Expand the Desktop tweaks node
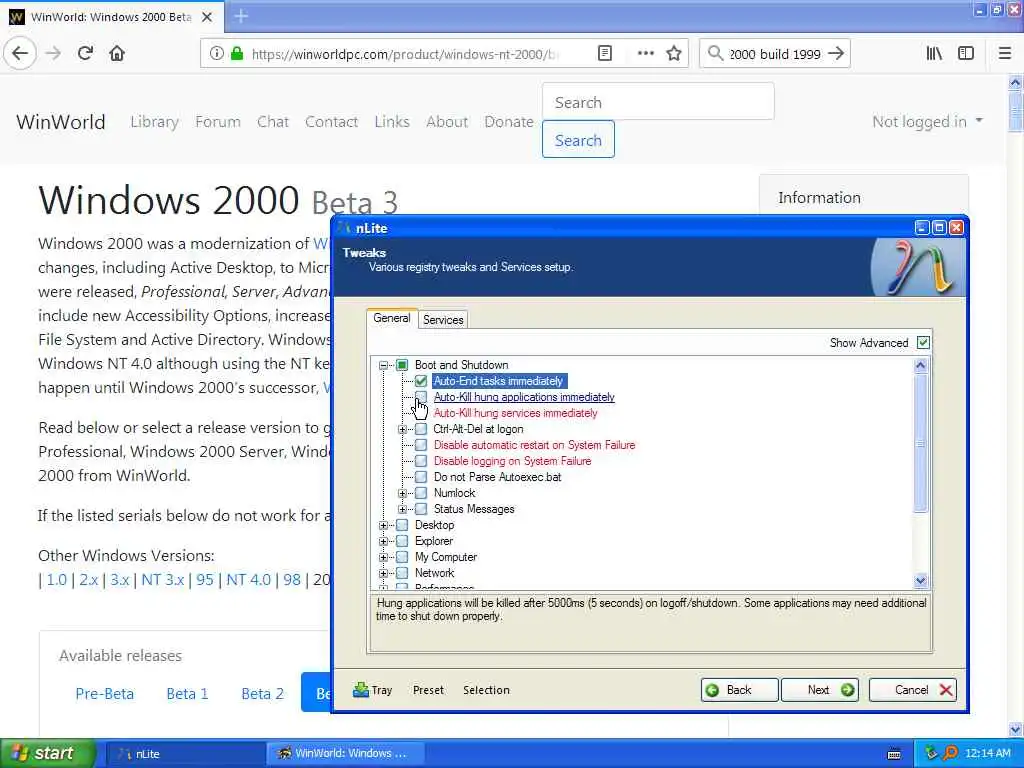Viewport: 1024px width, 768px height. [x=383, y=525]
